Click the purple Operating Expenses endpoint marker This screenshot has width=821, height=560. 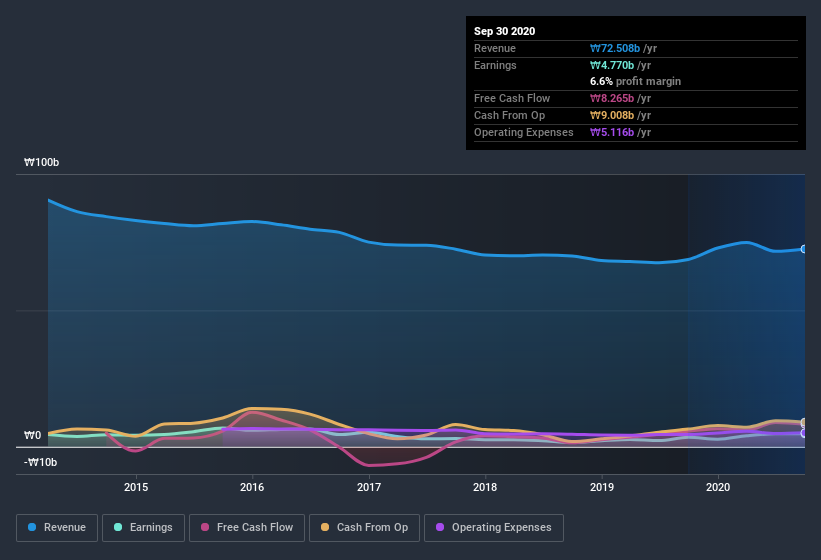pyautogui.click(x=804, y=433)
